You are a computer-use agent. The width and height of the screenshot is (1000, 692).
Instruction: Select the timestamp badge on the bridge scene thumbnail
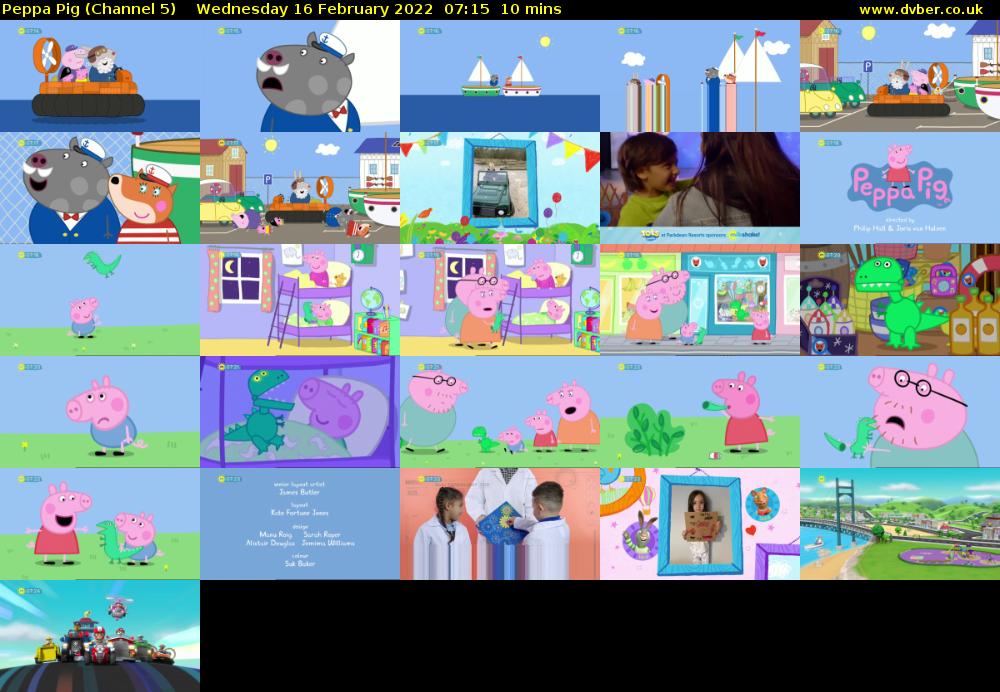pyautogui.click(x=822, y=479)
